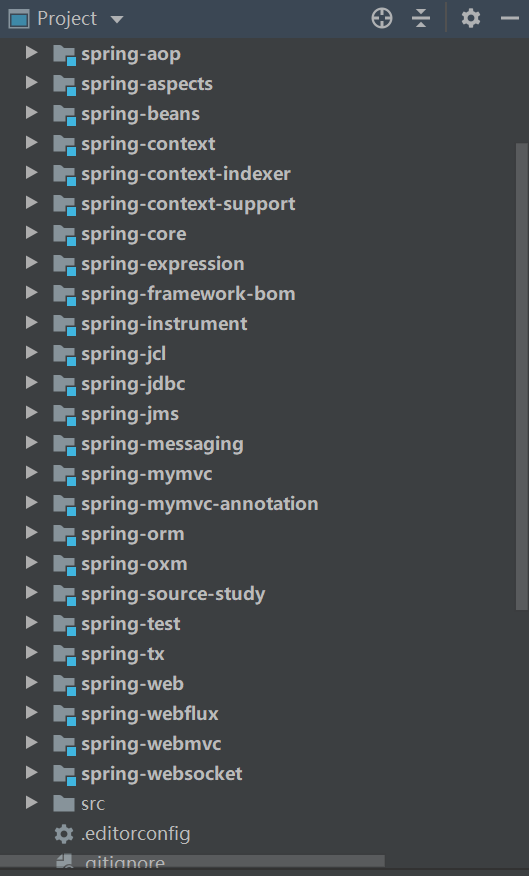Click the spring-mymvc module folder icon
529x876 pixels.
click(64, 474)
